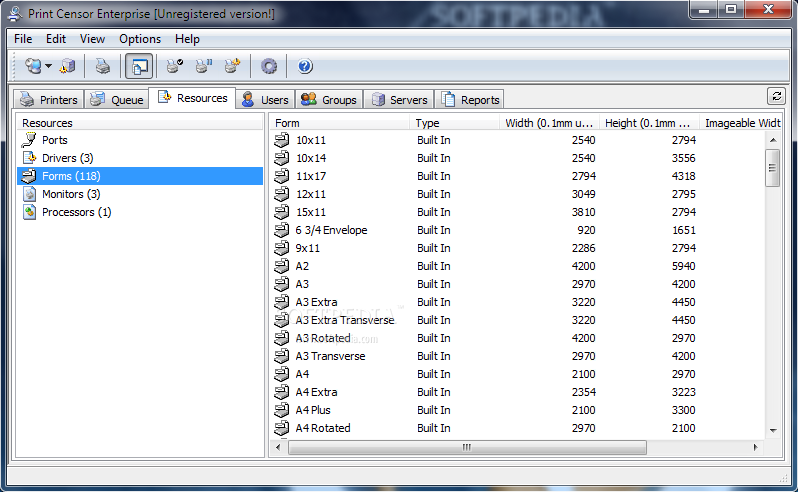798x492 pixels.
Task: Click the form icon next to 10x11
Action: pyautogui.click(x=282, y=140)
